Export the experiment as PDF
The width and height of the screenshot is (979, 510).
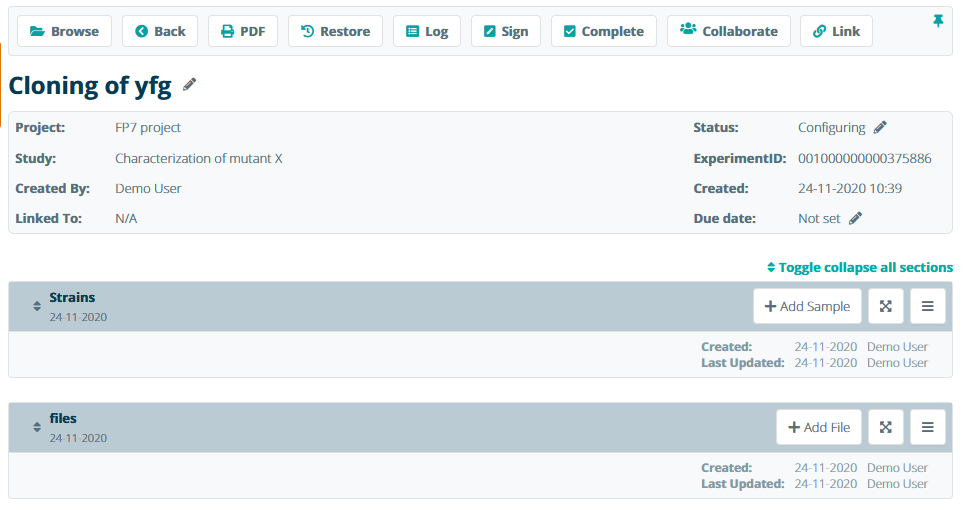[243, 31]
